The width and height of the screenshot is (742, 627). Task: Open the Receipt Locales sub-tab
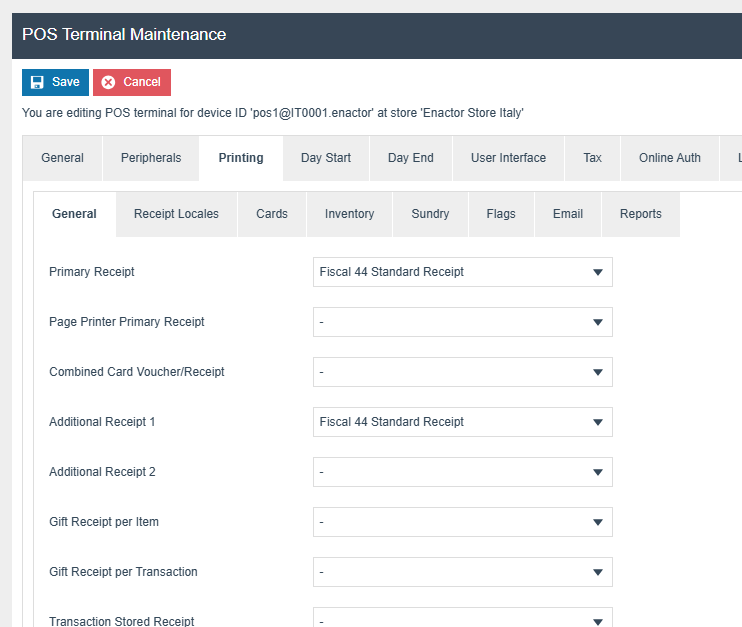(x=176, y=214)
